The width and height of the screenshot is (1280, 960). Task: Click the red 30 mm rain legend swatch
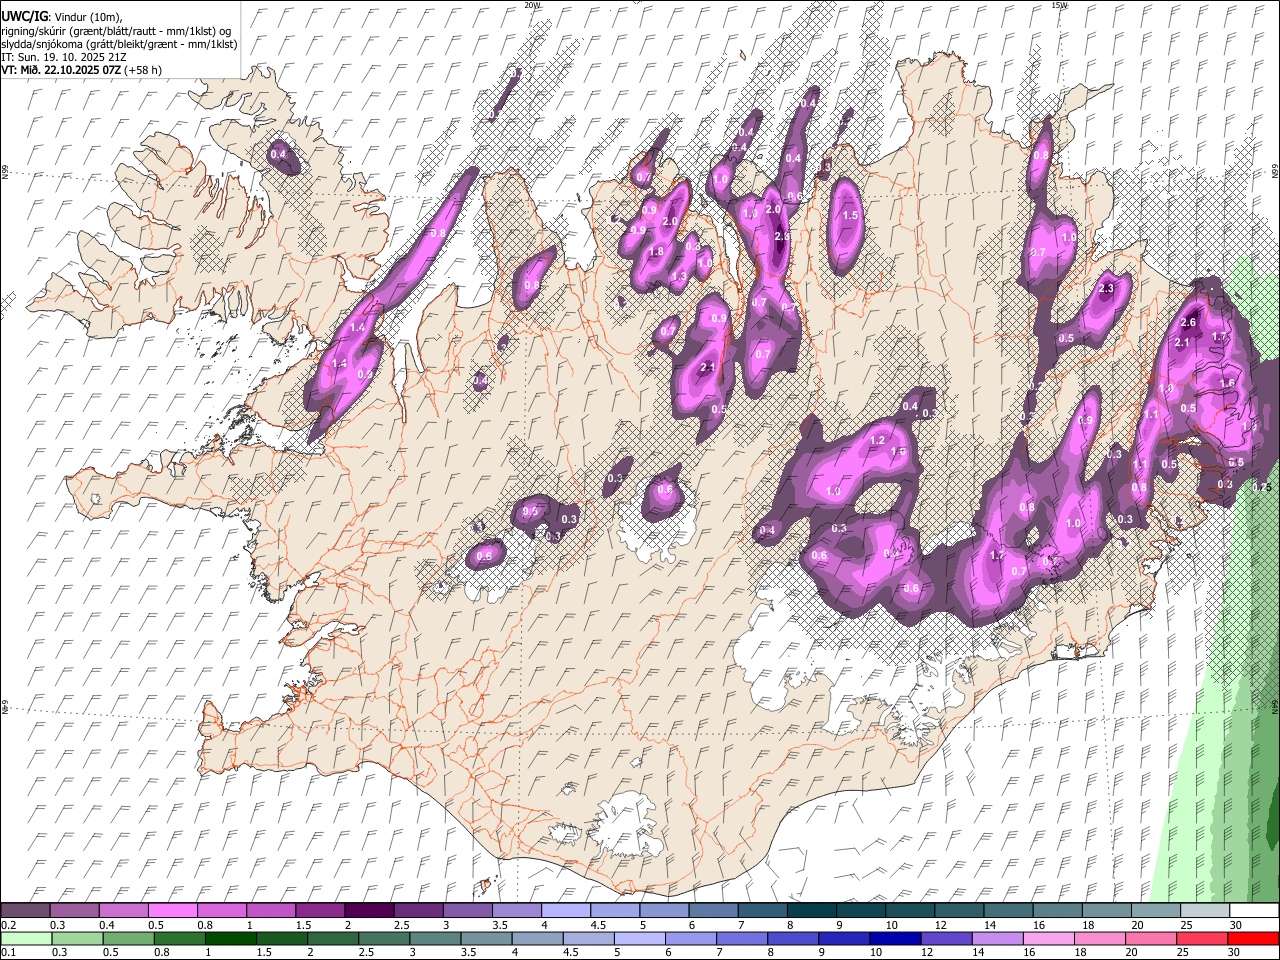tap(1253, 939)
